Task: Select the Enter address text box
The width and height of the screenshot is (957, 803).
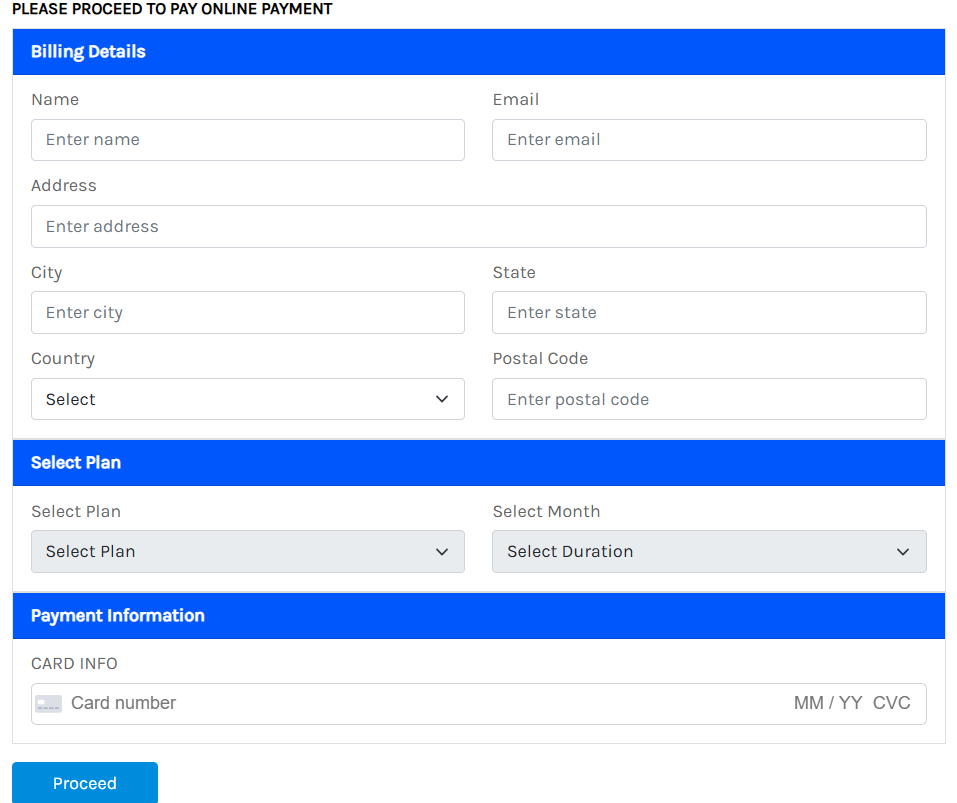Action: 478,226
